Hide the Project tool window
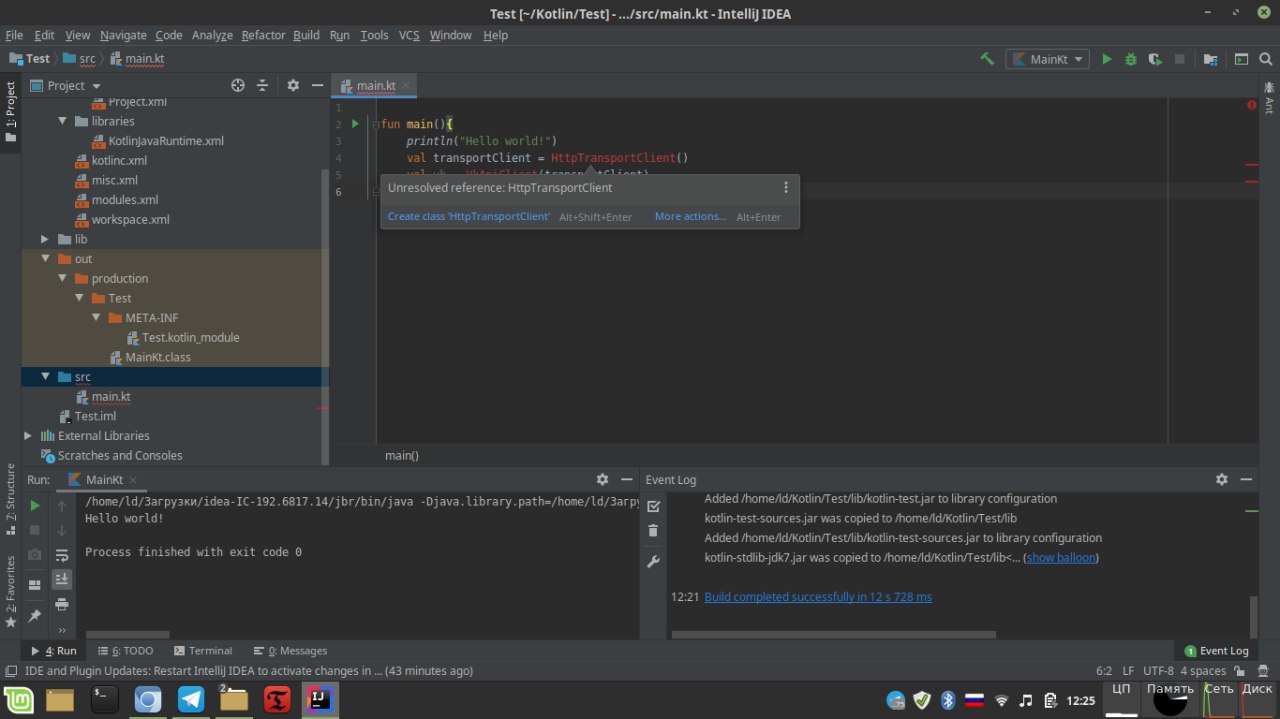This screenshot has width=1280, height=719. [x=316, y=86]
